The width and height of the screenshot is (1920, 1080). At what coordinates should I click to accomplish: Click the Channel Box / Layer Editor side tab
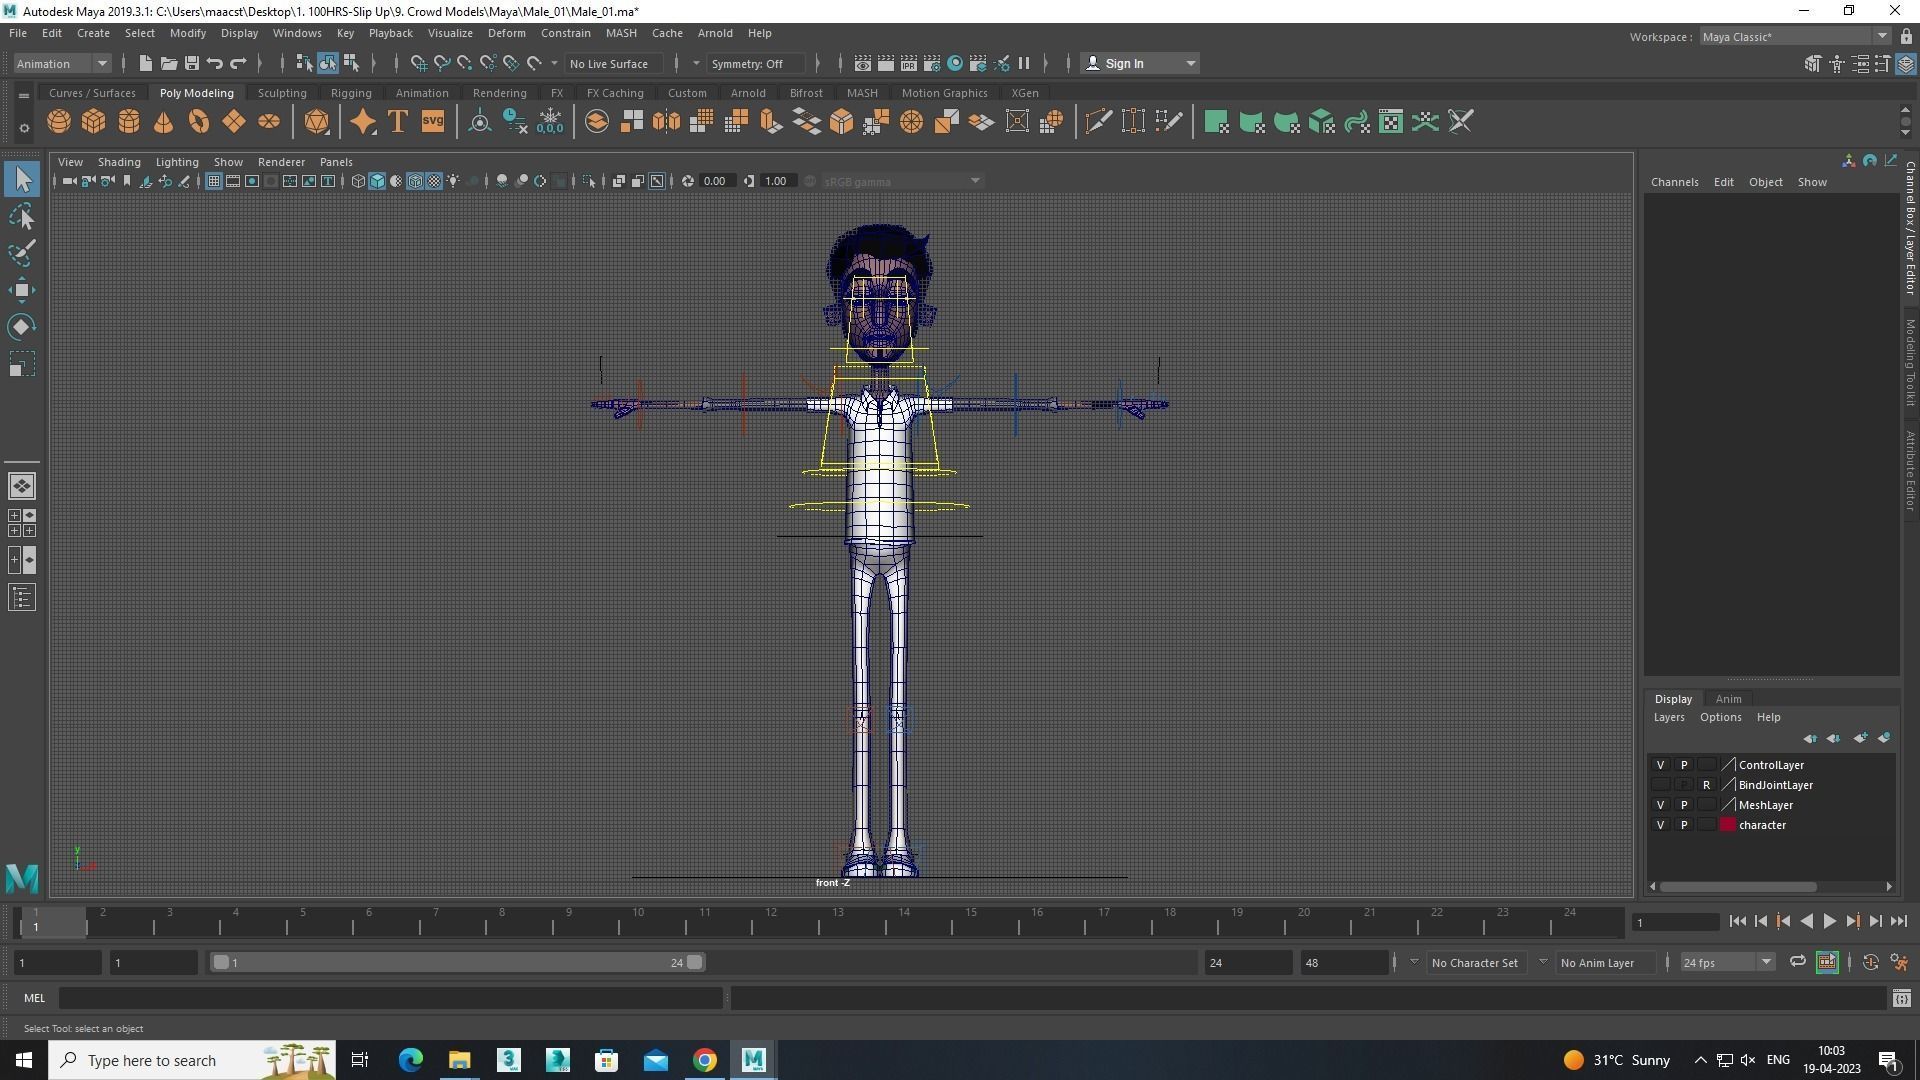coord(1909,227)
